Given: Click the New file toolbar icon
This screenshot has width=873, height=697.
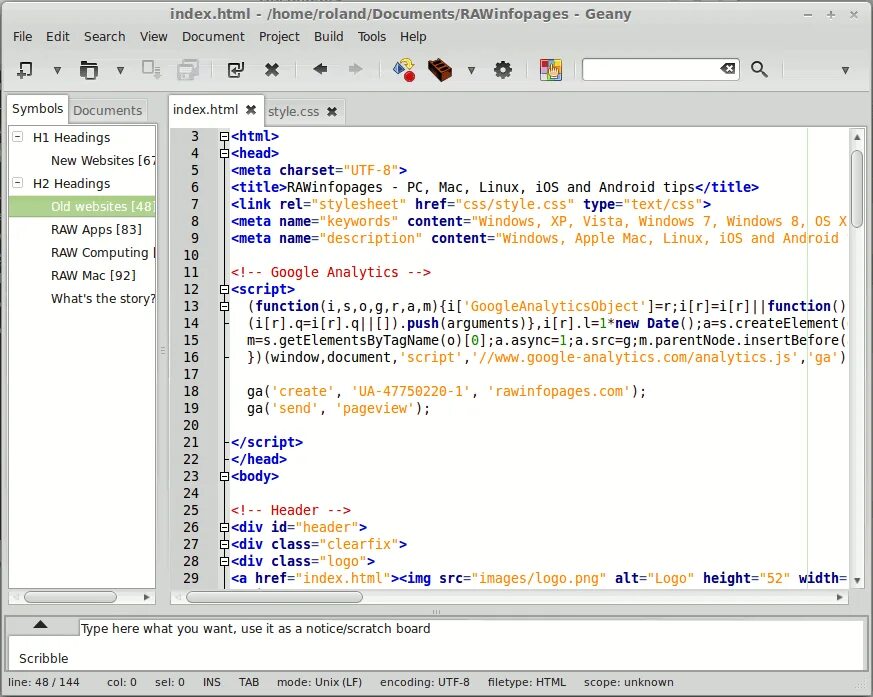Looking at the screenshot, I should point(24,70).
